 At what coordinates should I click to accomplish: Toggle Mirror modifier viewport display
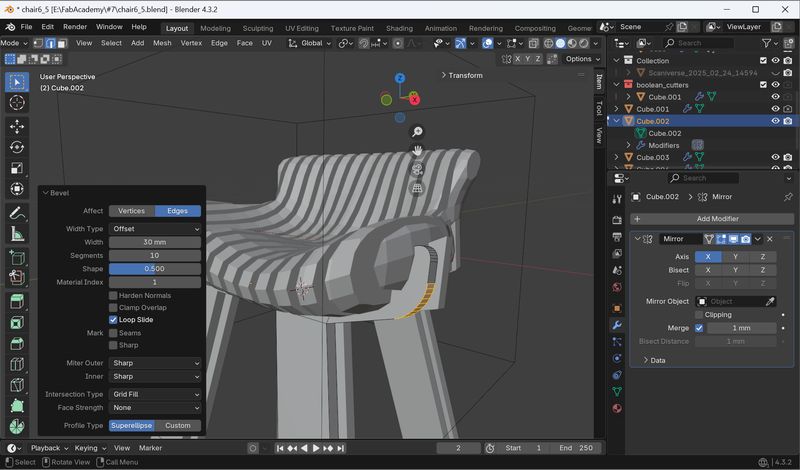pyautogui.click(x=733, y=239)
